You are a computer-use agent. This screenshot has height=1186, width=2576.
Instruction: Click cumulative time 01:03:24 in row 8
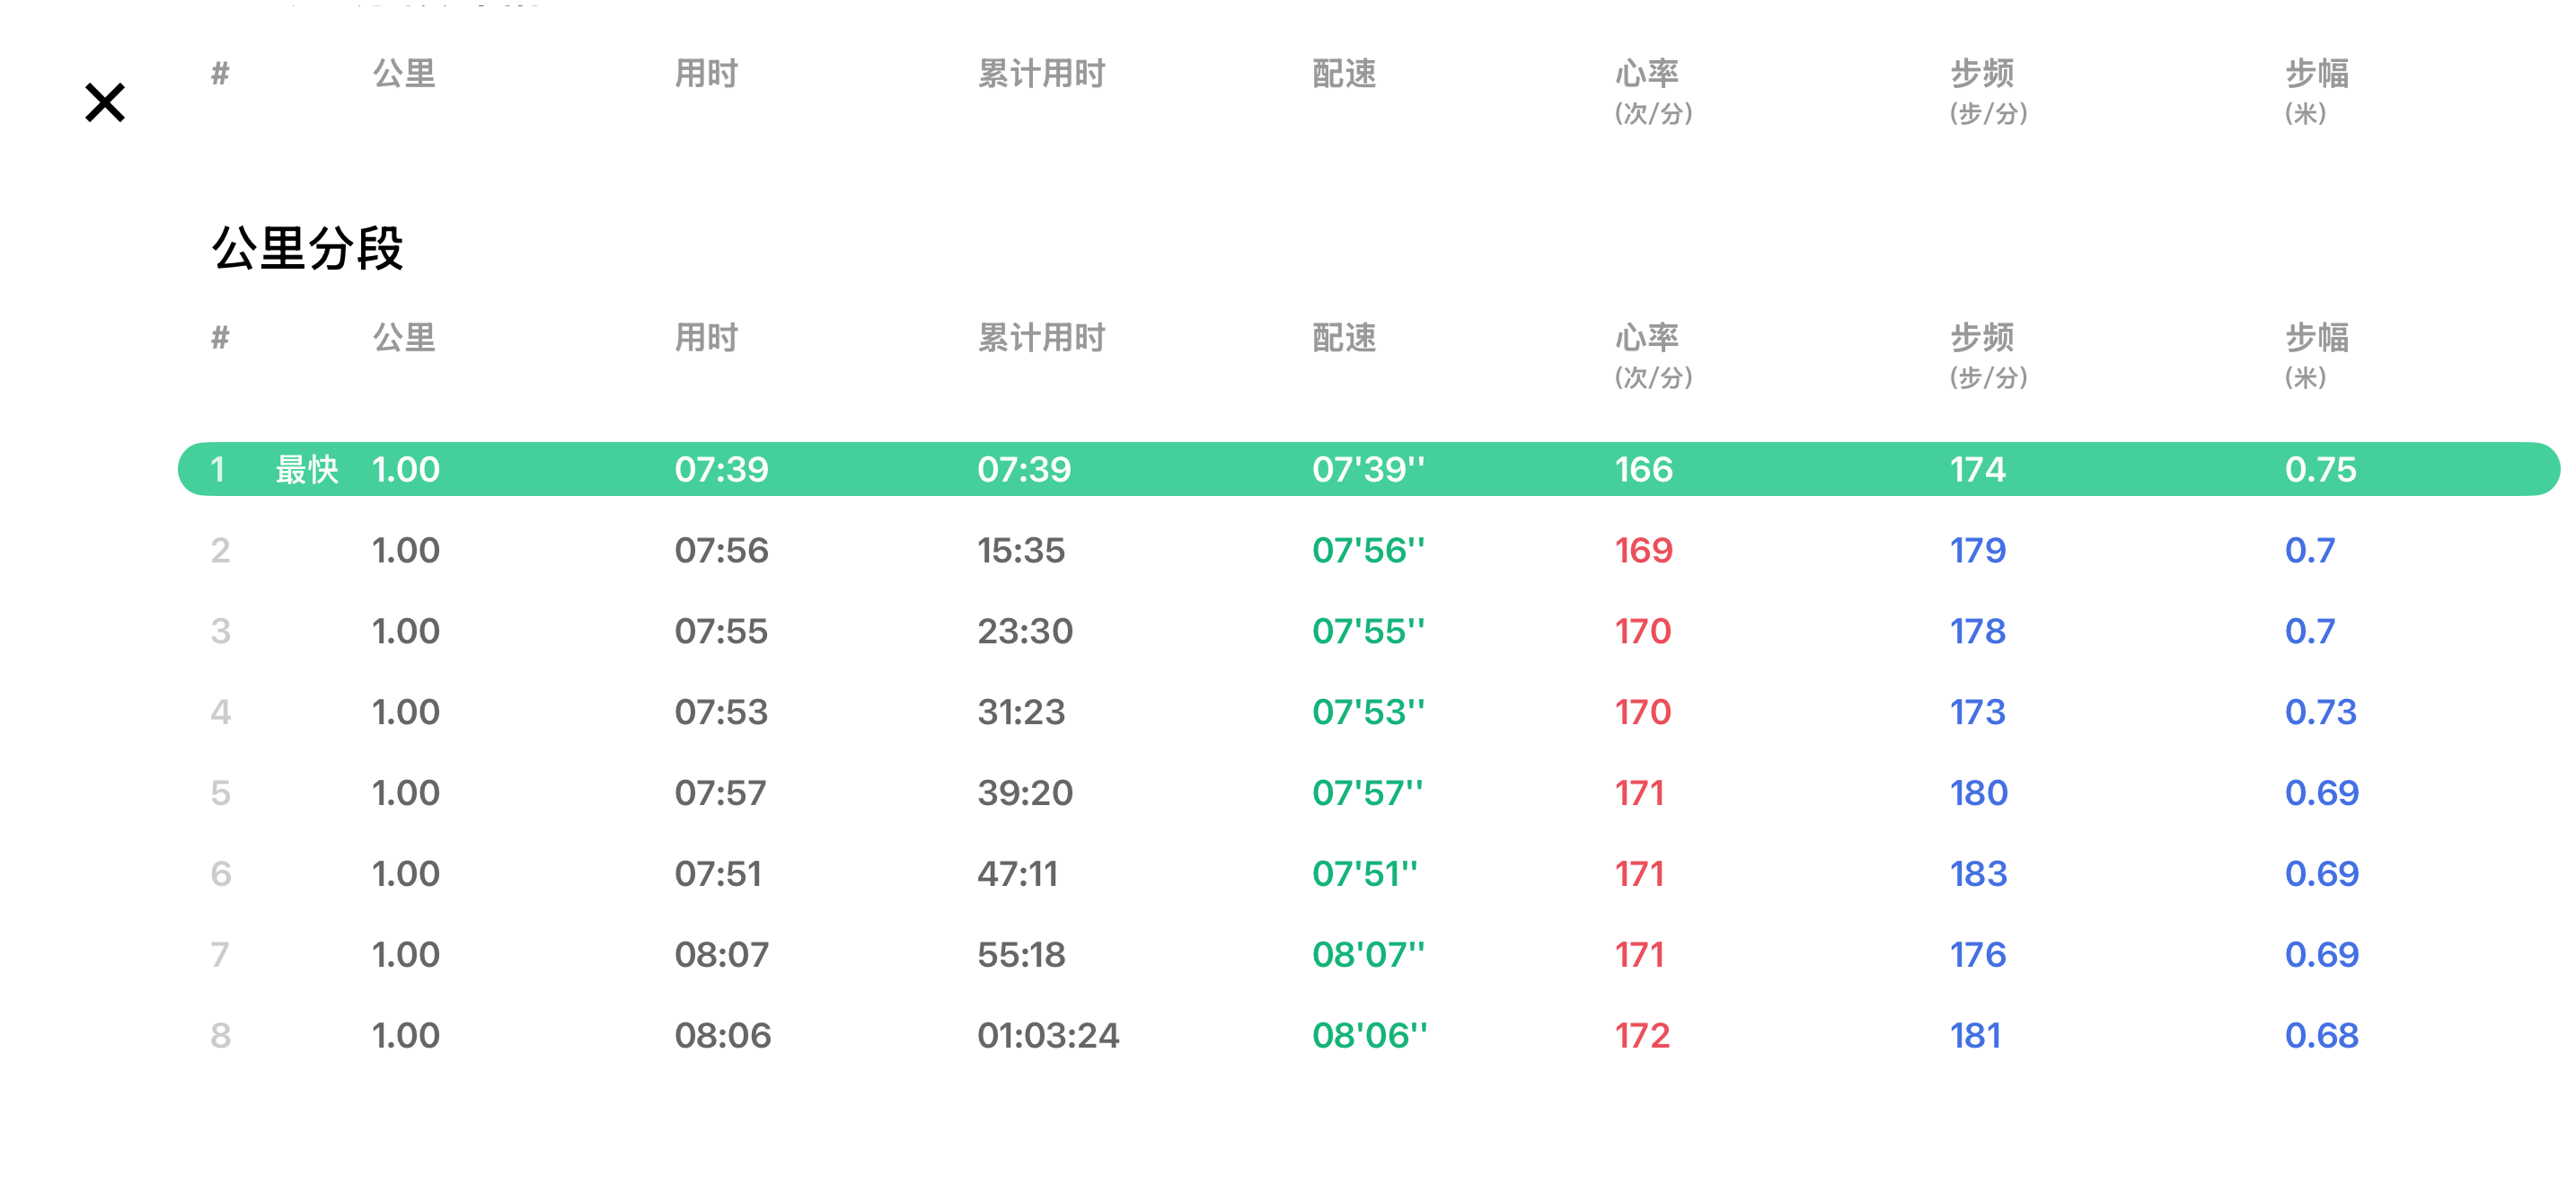click(x=1047, y=1036)
